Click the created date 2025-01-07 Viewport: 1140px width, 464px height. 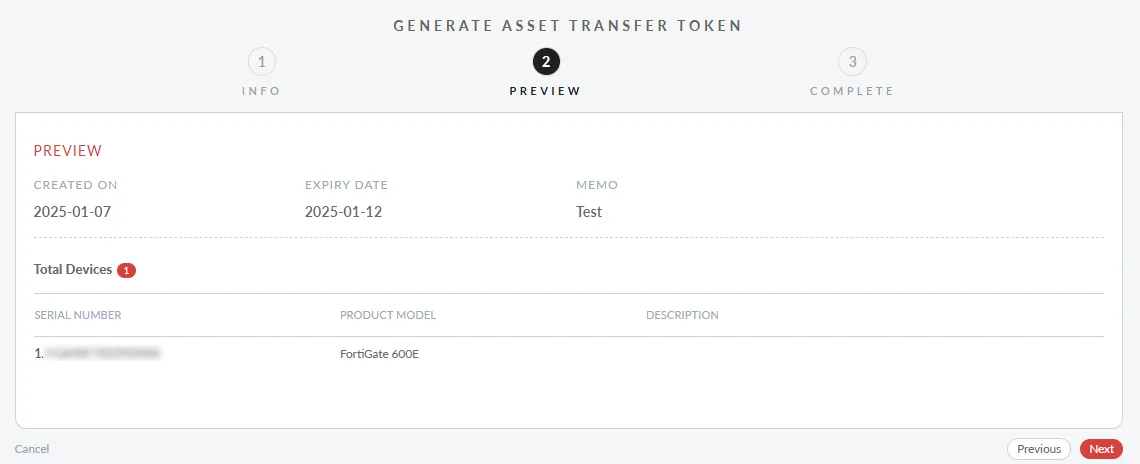[x=72, y=212]
